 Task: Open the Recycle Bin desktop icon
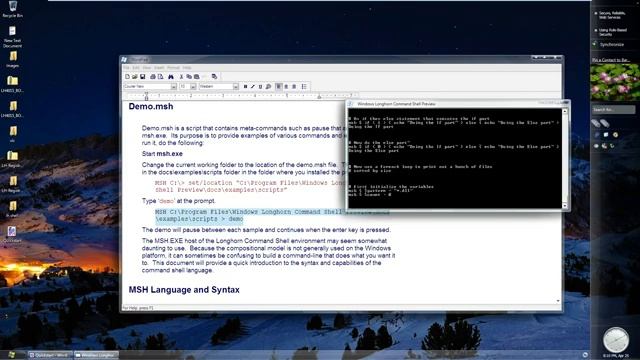tap(13, 9)
